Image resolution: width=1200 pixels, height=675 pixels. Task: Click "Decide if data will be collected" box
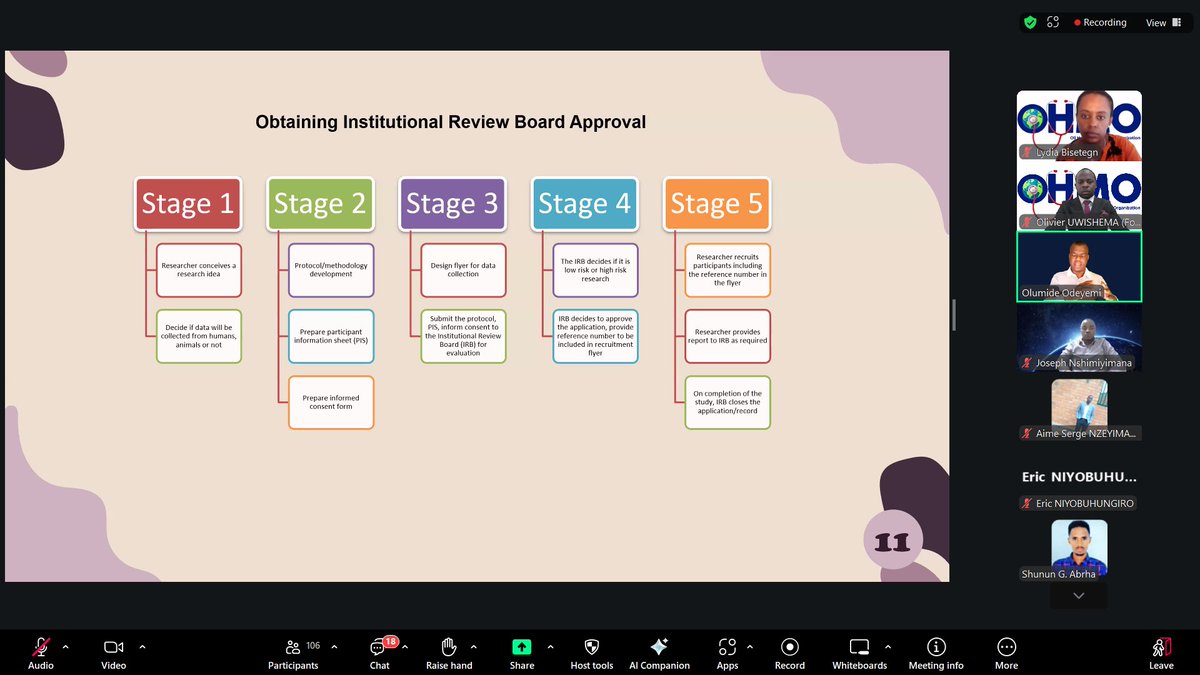pyautogui.click(x=199, y=336)
